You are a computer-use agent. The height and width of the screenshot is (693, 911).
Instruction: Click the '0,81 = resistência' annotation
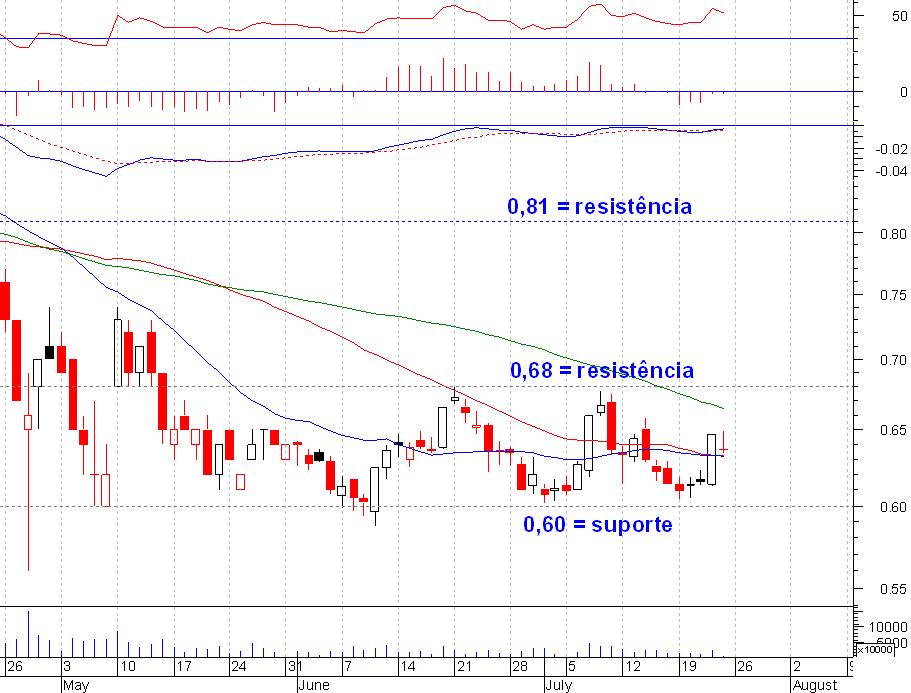point(600,206)
